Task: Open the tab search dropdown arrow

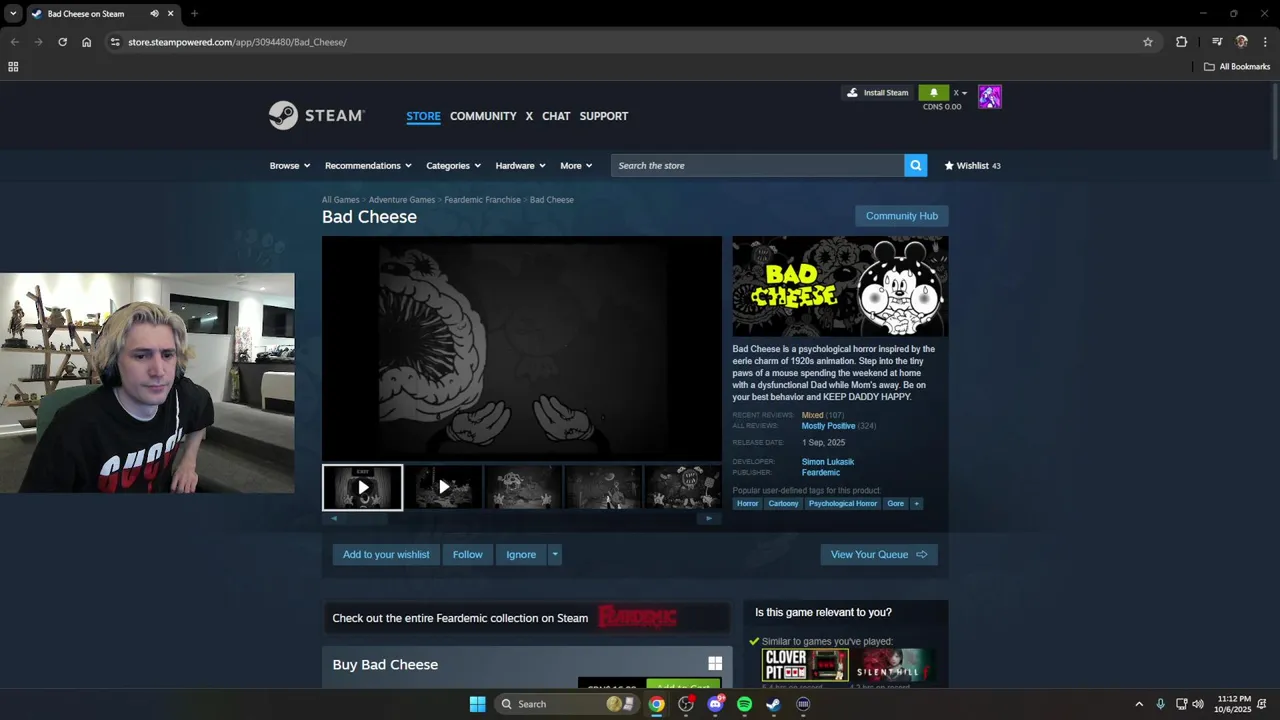Action: (13, 14)
